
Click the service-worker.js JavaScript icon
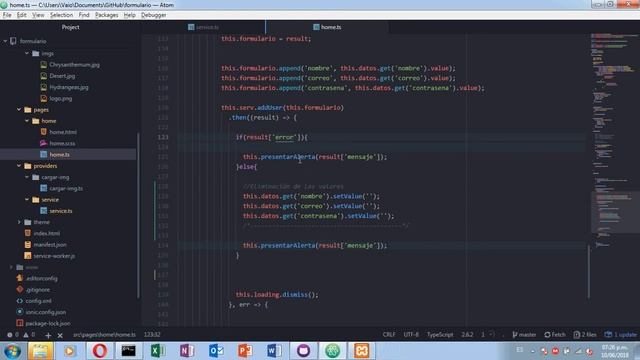point(28,256)
